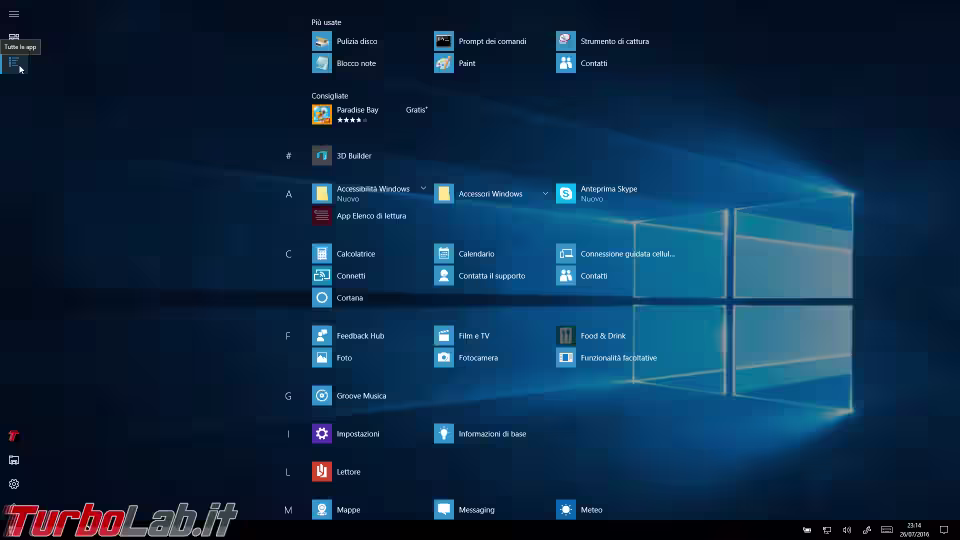Open Cortana
Image resolution: width=960 pixels, height=540 pixels.
337,298
